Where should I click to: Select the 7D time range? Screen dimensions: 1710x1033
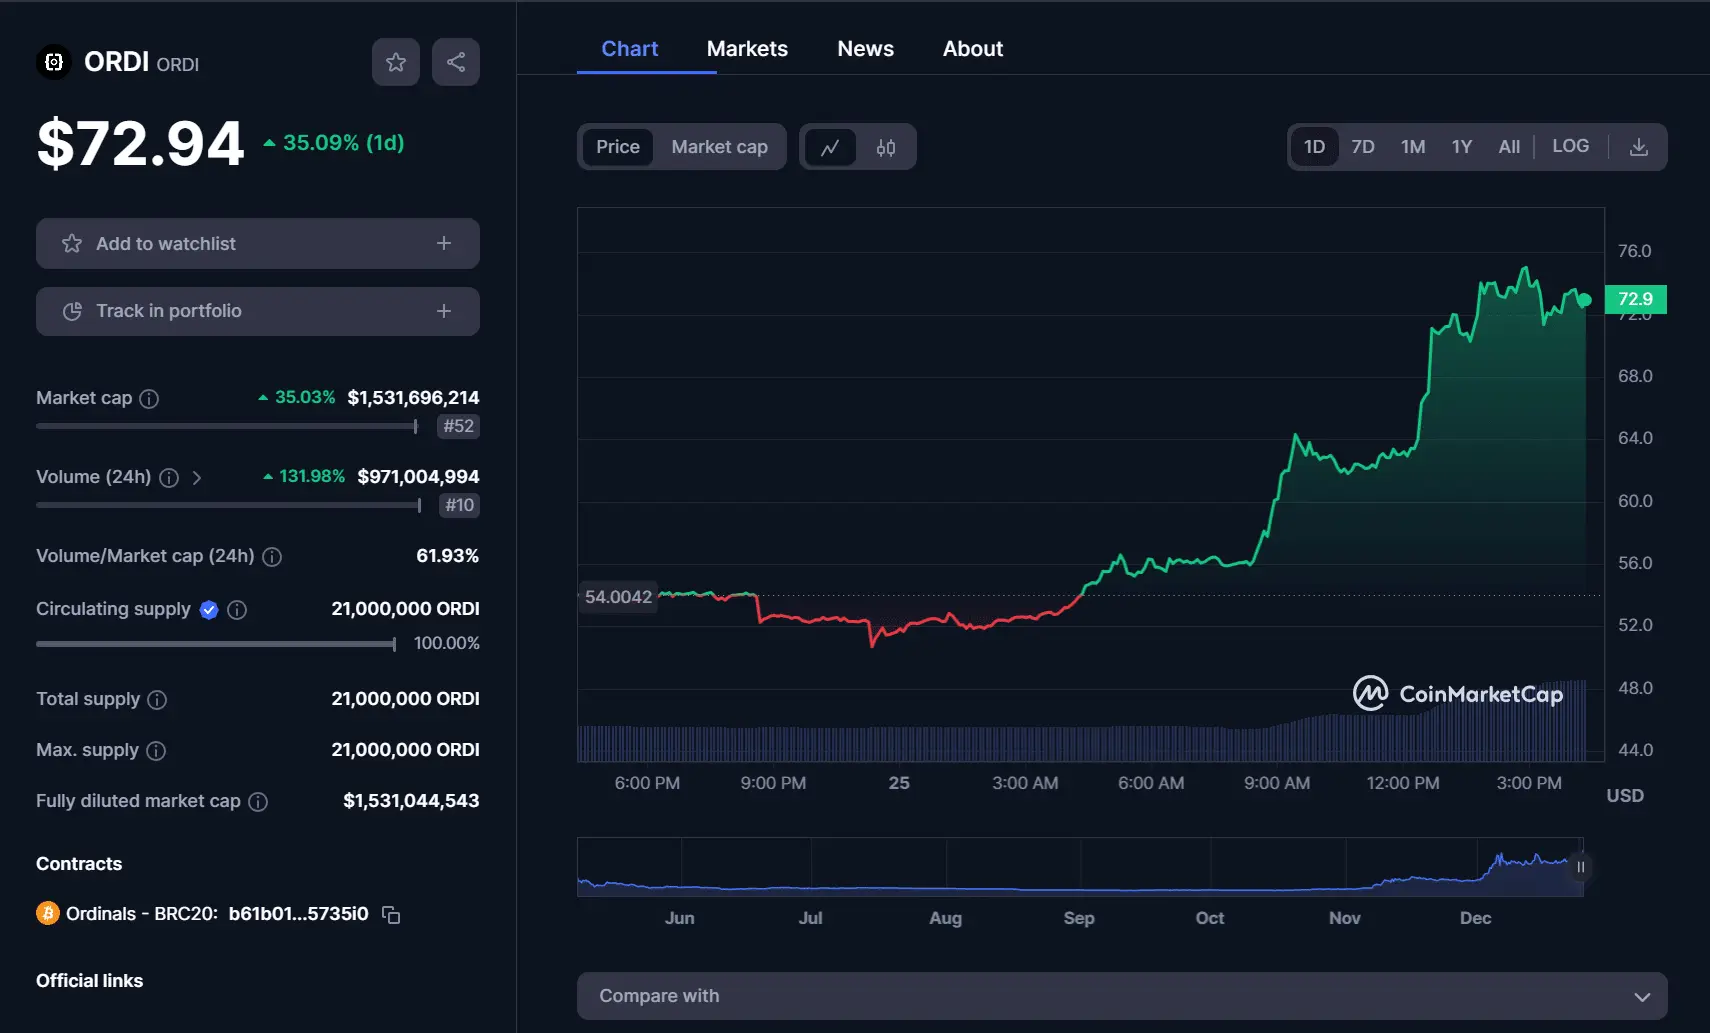[x=1363, y=147]
